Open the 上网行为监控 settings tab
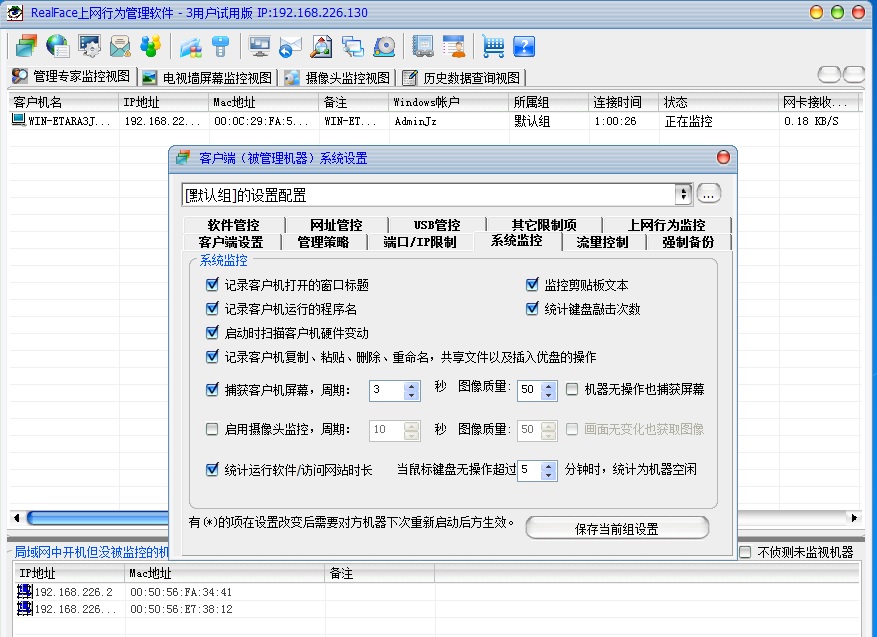The width and height of the screenshot is (877, 637). [x=666, y=225]
